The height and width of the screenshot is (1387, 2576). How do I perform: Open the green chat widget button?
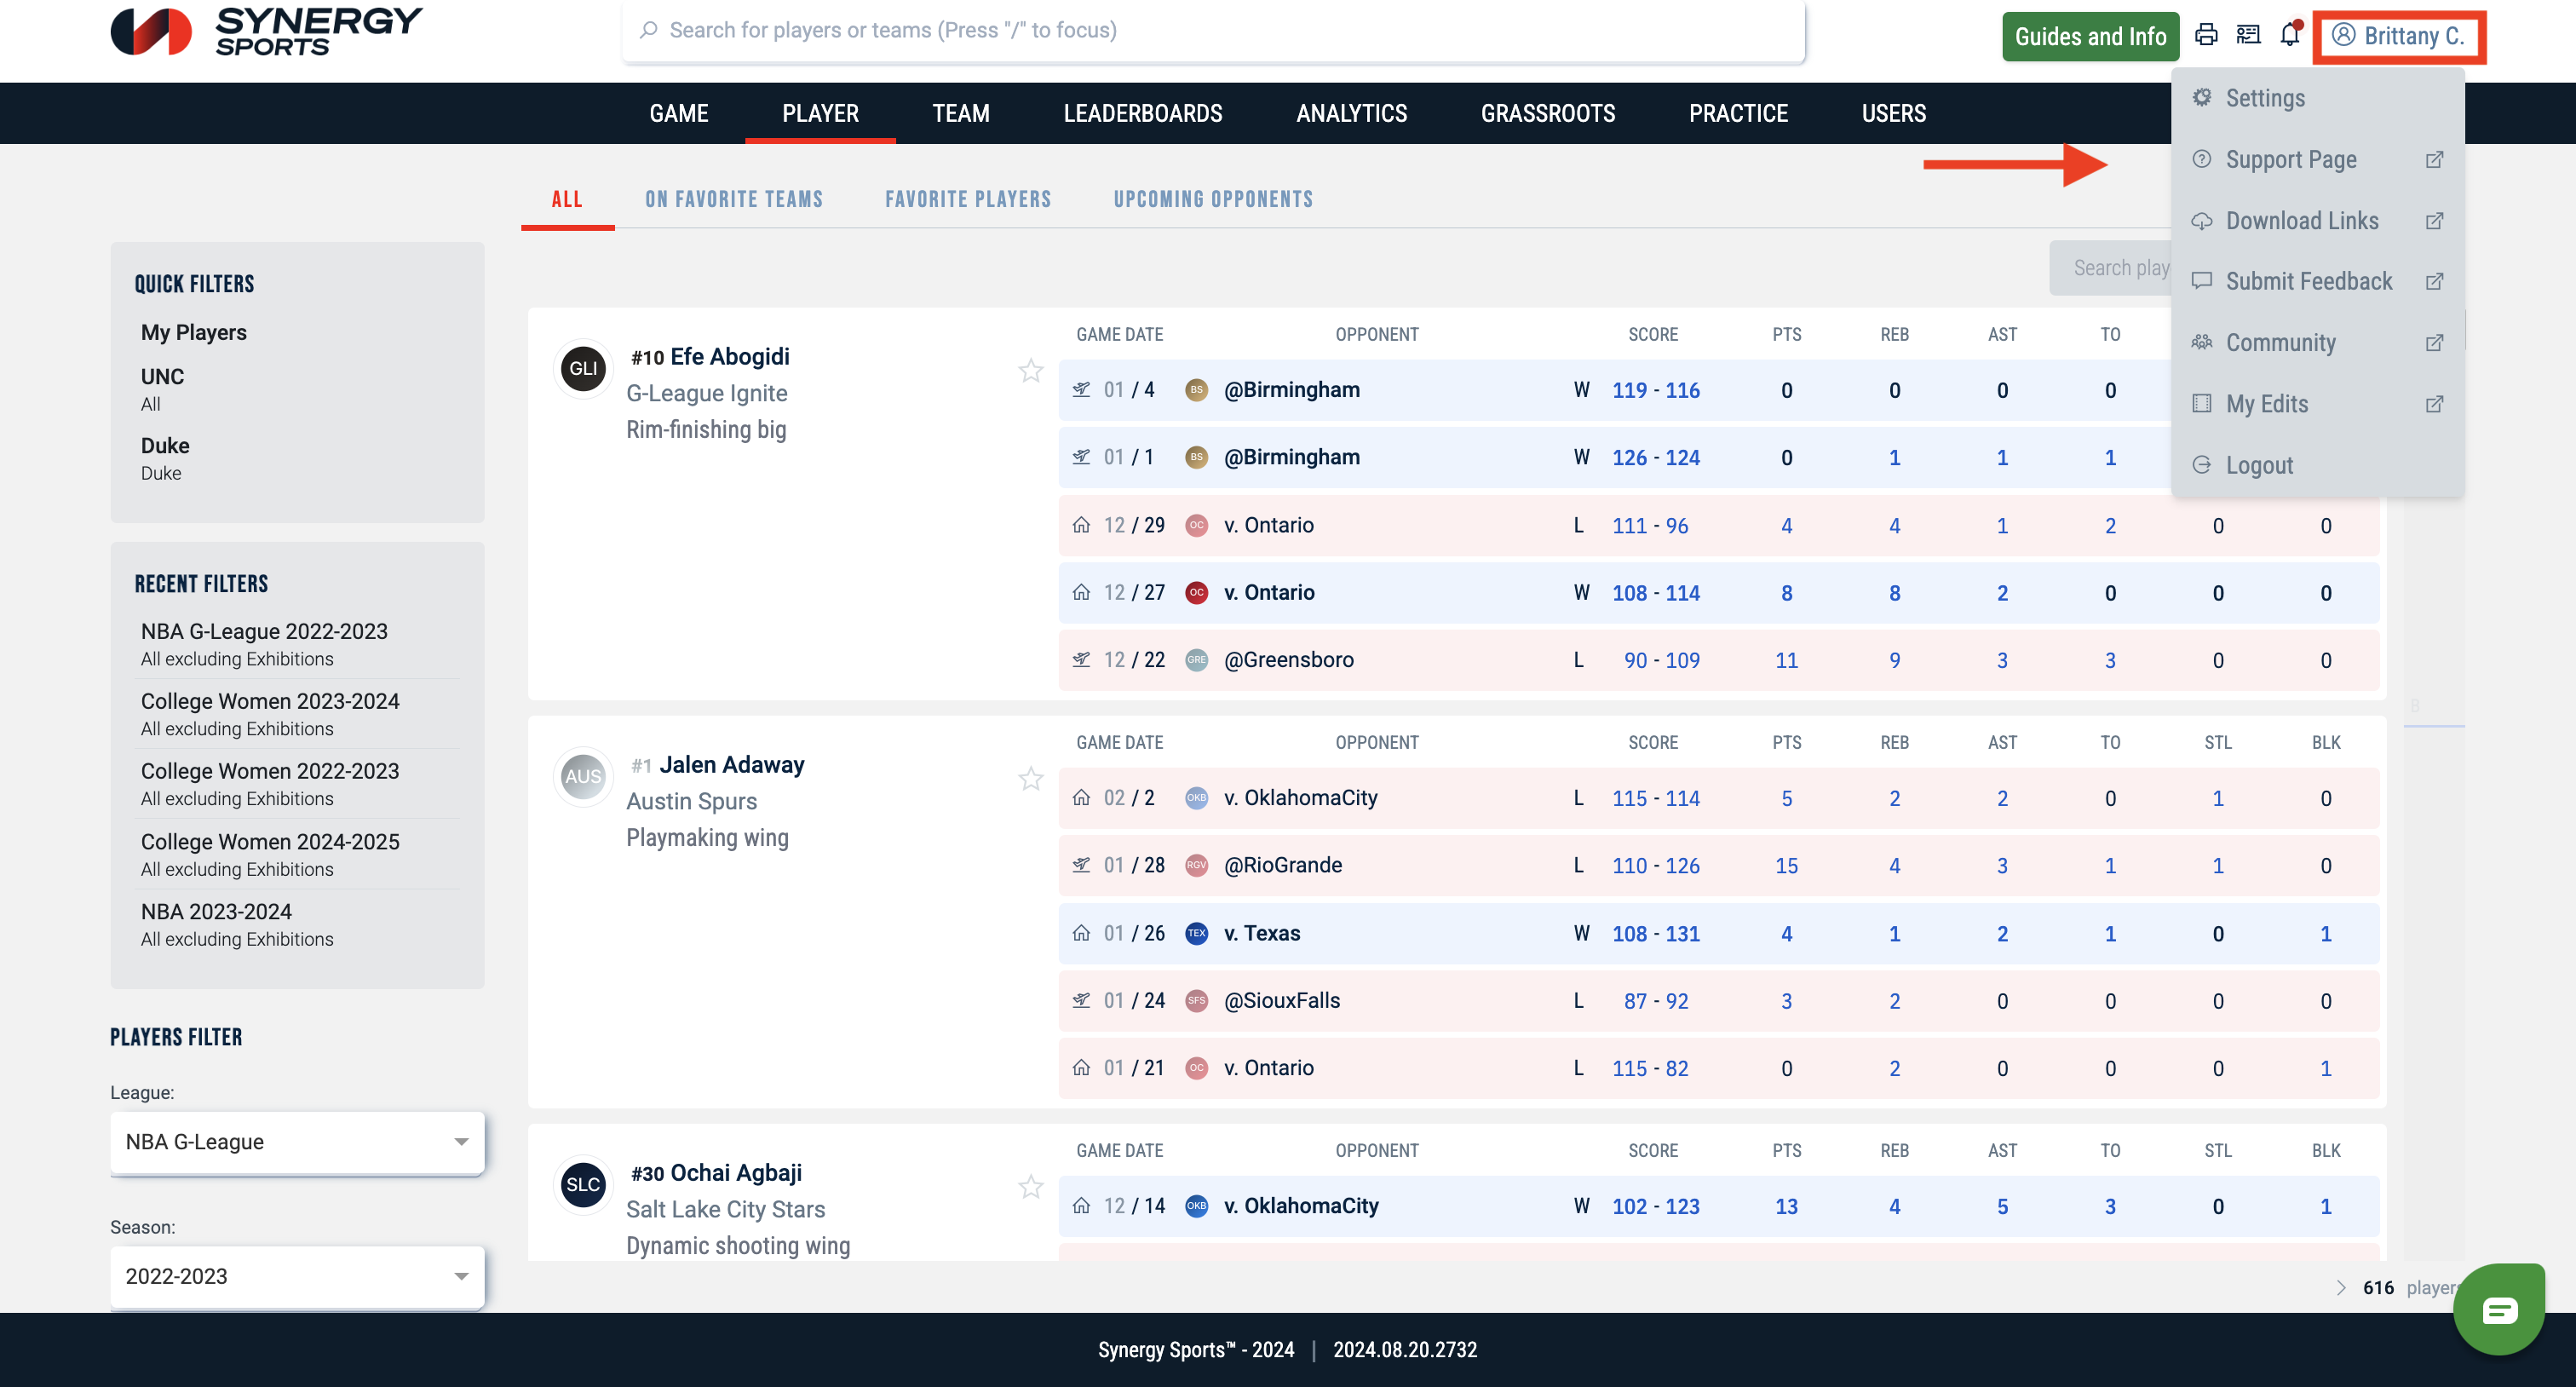2498,1309
